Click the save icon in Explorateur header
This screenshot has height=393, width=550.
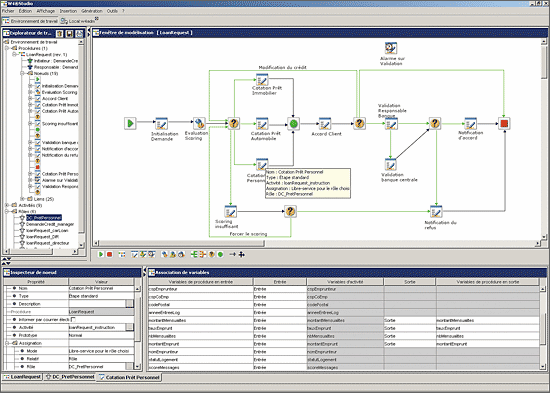pos(69,34)
